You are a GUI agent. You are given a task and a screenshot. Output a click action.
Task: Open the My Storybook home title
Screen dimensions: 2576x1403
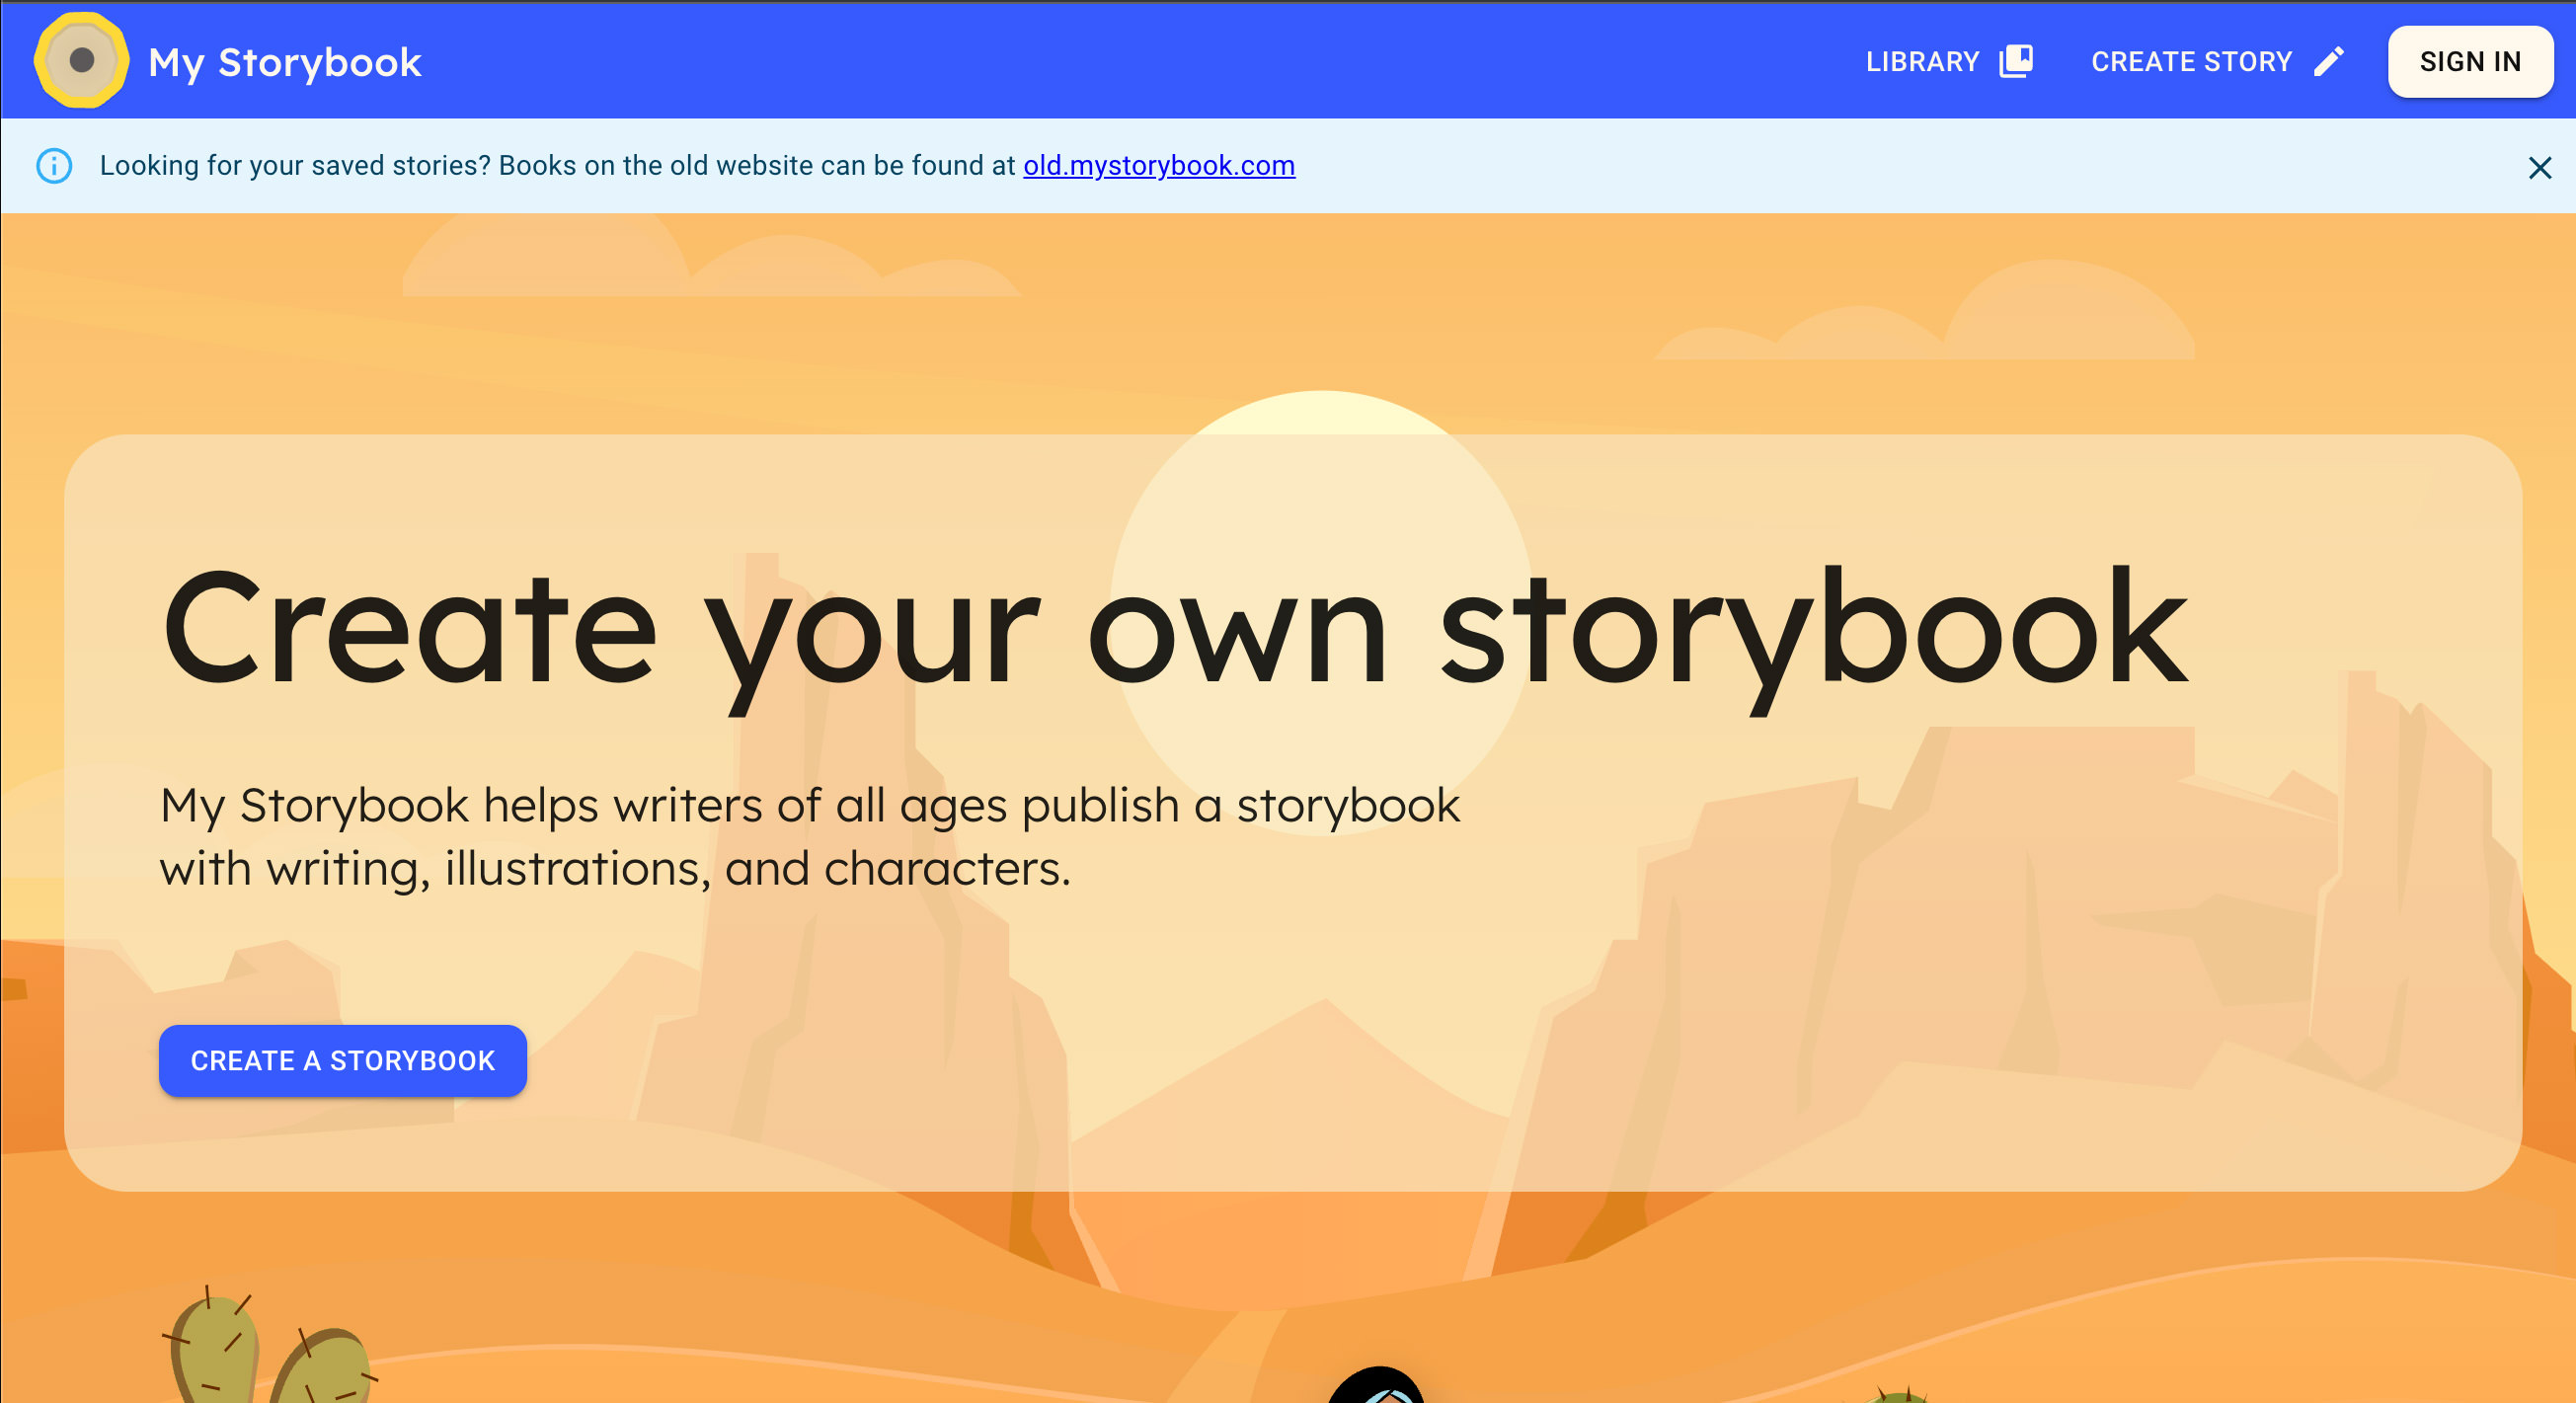tap(285, 63)
